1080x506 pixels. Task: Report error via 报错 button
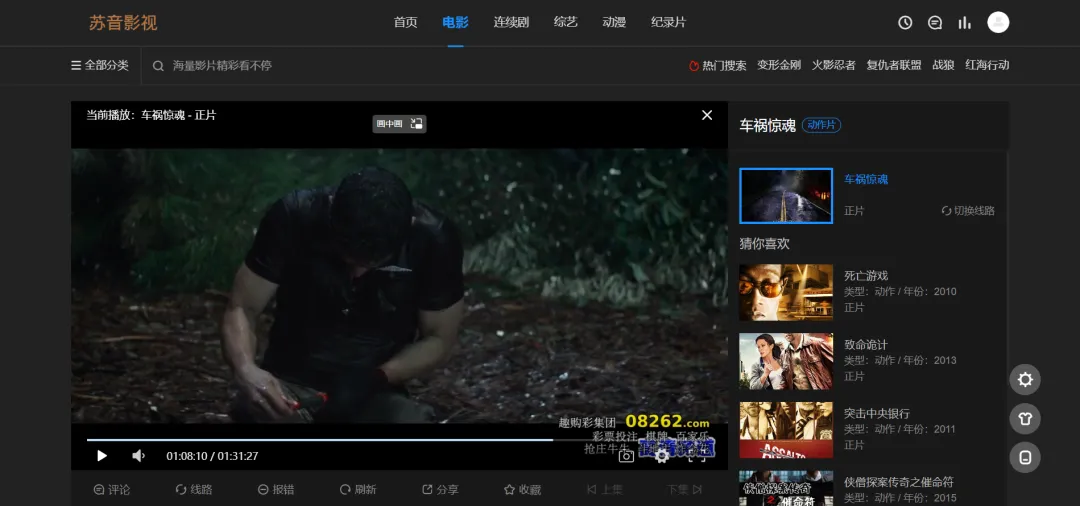pyautogui.click(x=276, y=489)
